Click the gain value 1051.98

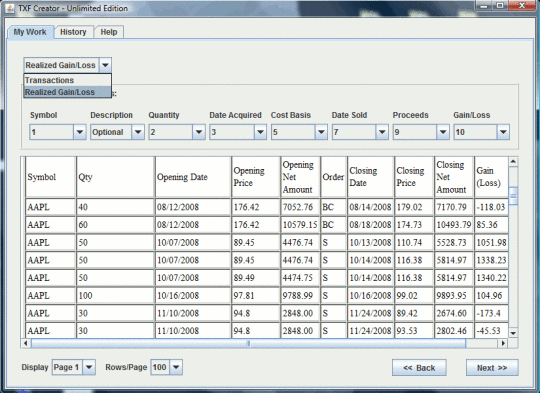point(491,242)
